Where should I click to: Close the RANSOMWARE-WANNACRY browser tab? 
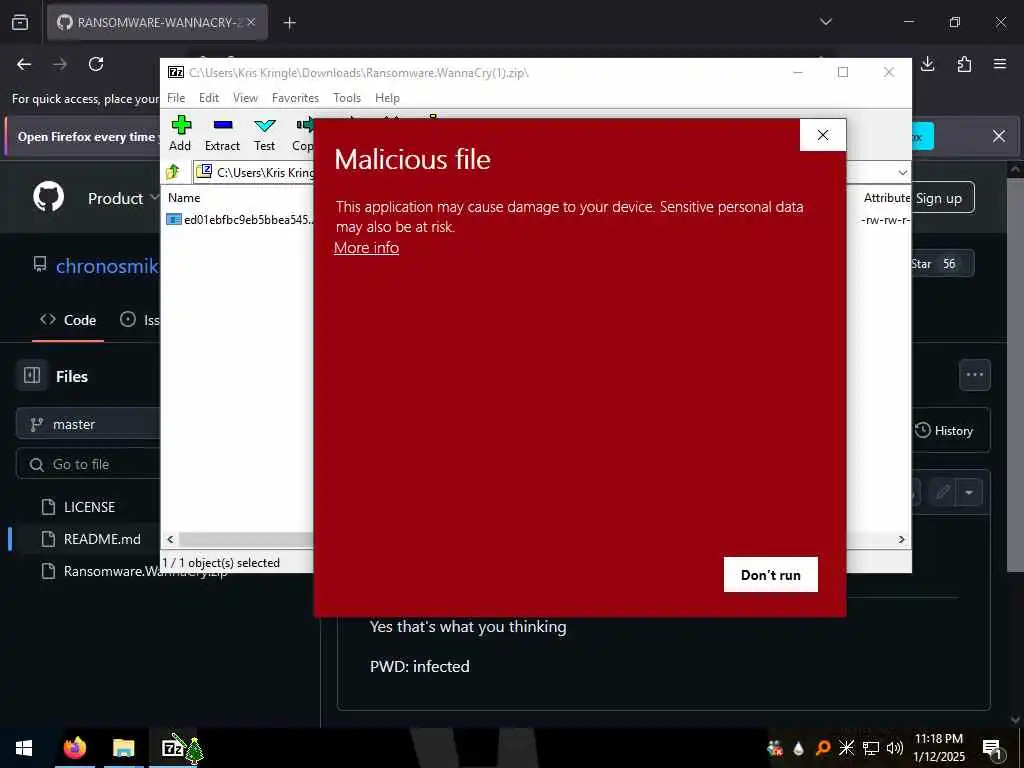coord(251,23)
